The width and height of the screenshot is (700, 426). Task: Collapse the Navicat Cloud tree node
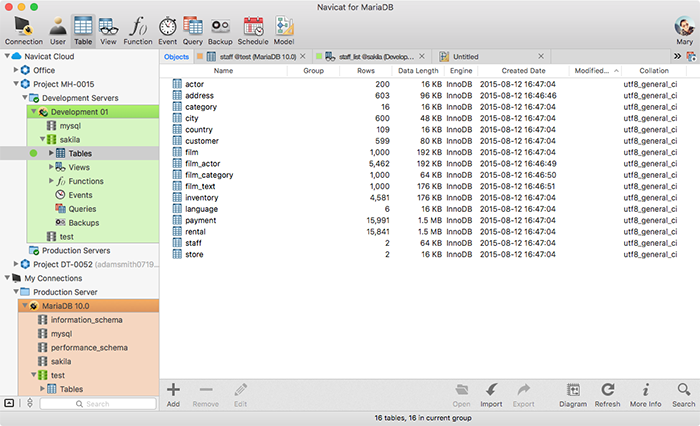pyautogui.click(x=7, y=56)
